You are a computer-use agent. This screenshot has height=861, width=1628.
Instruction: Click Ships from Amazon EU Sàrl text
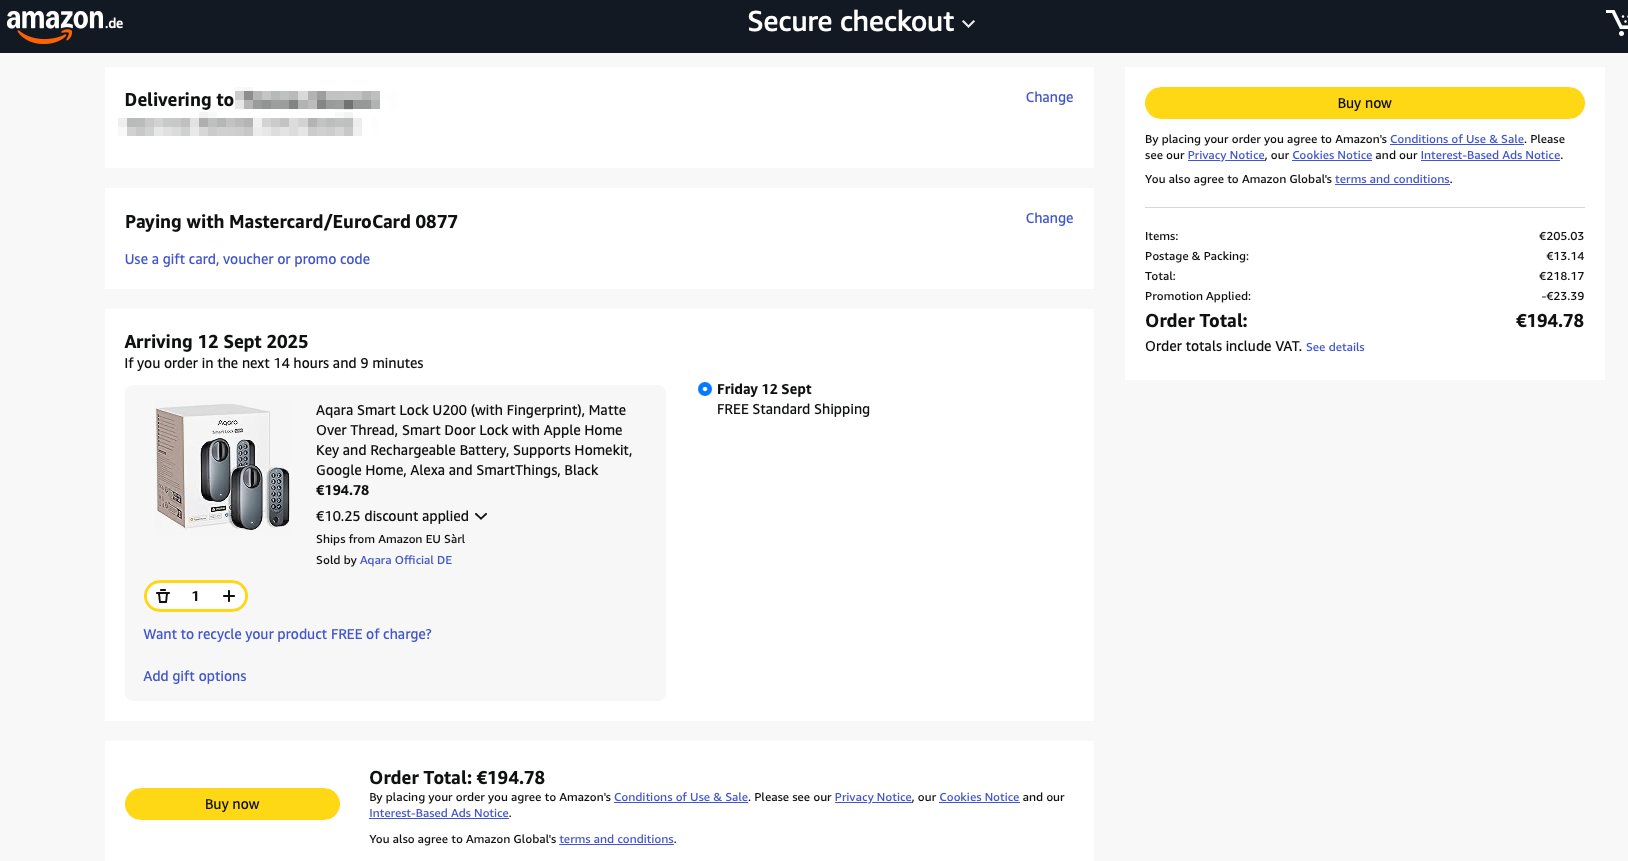tap(390, 539)
